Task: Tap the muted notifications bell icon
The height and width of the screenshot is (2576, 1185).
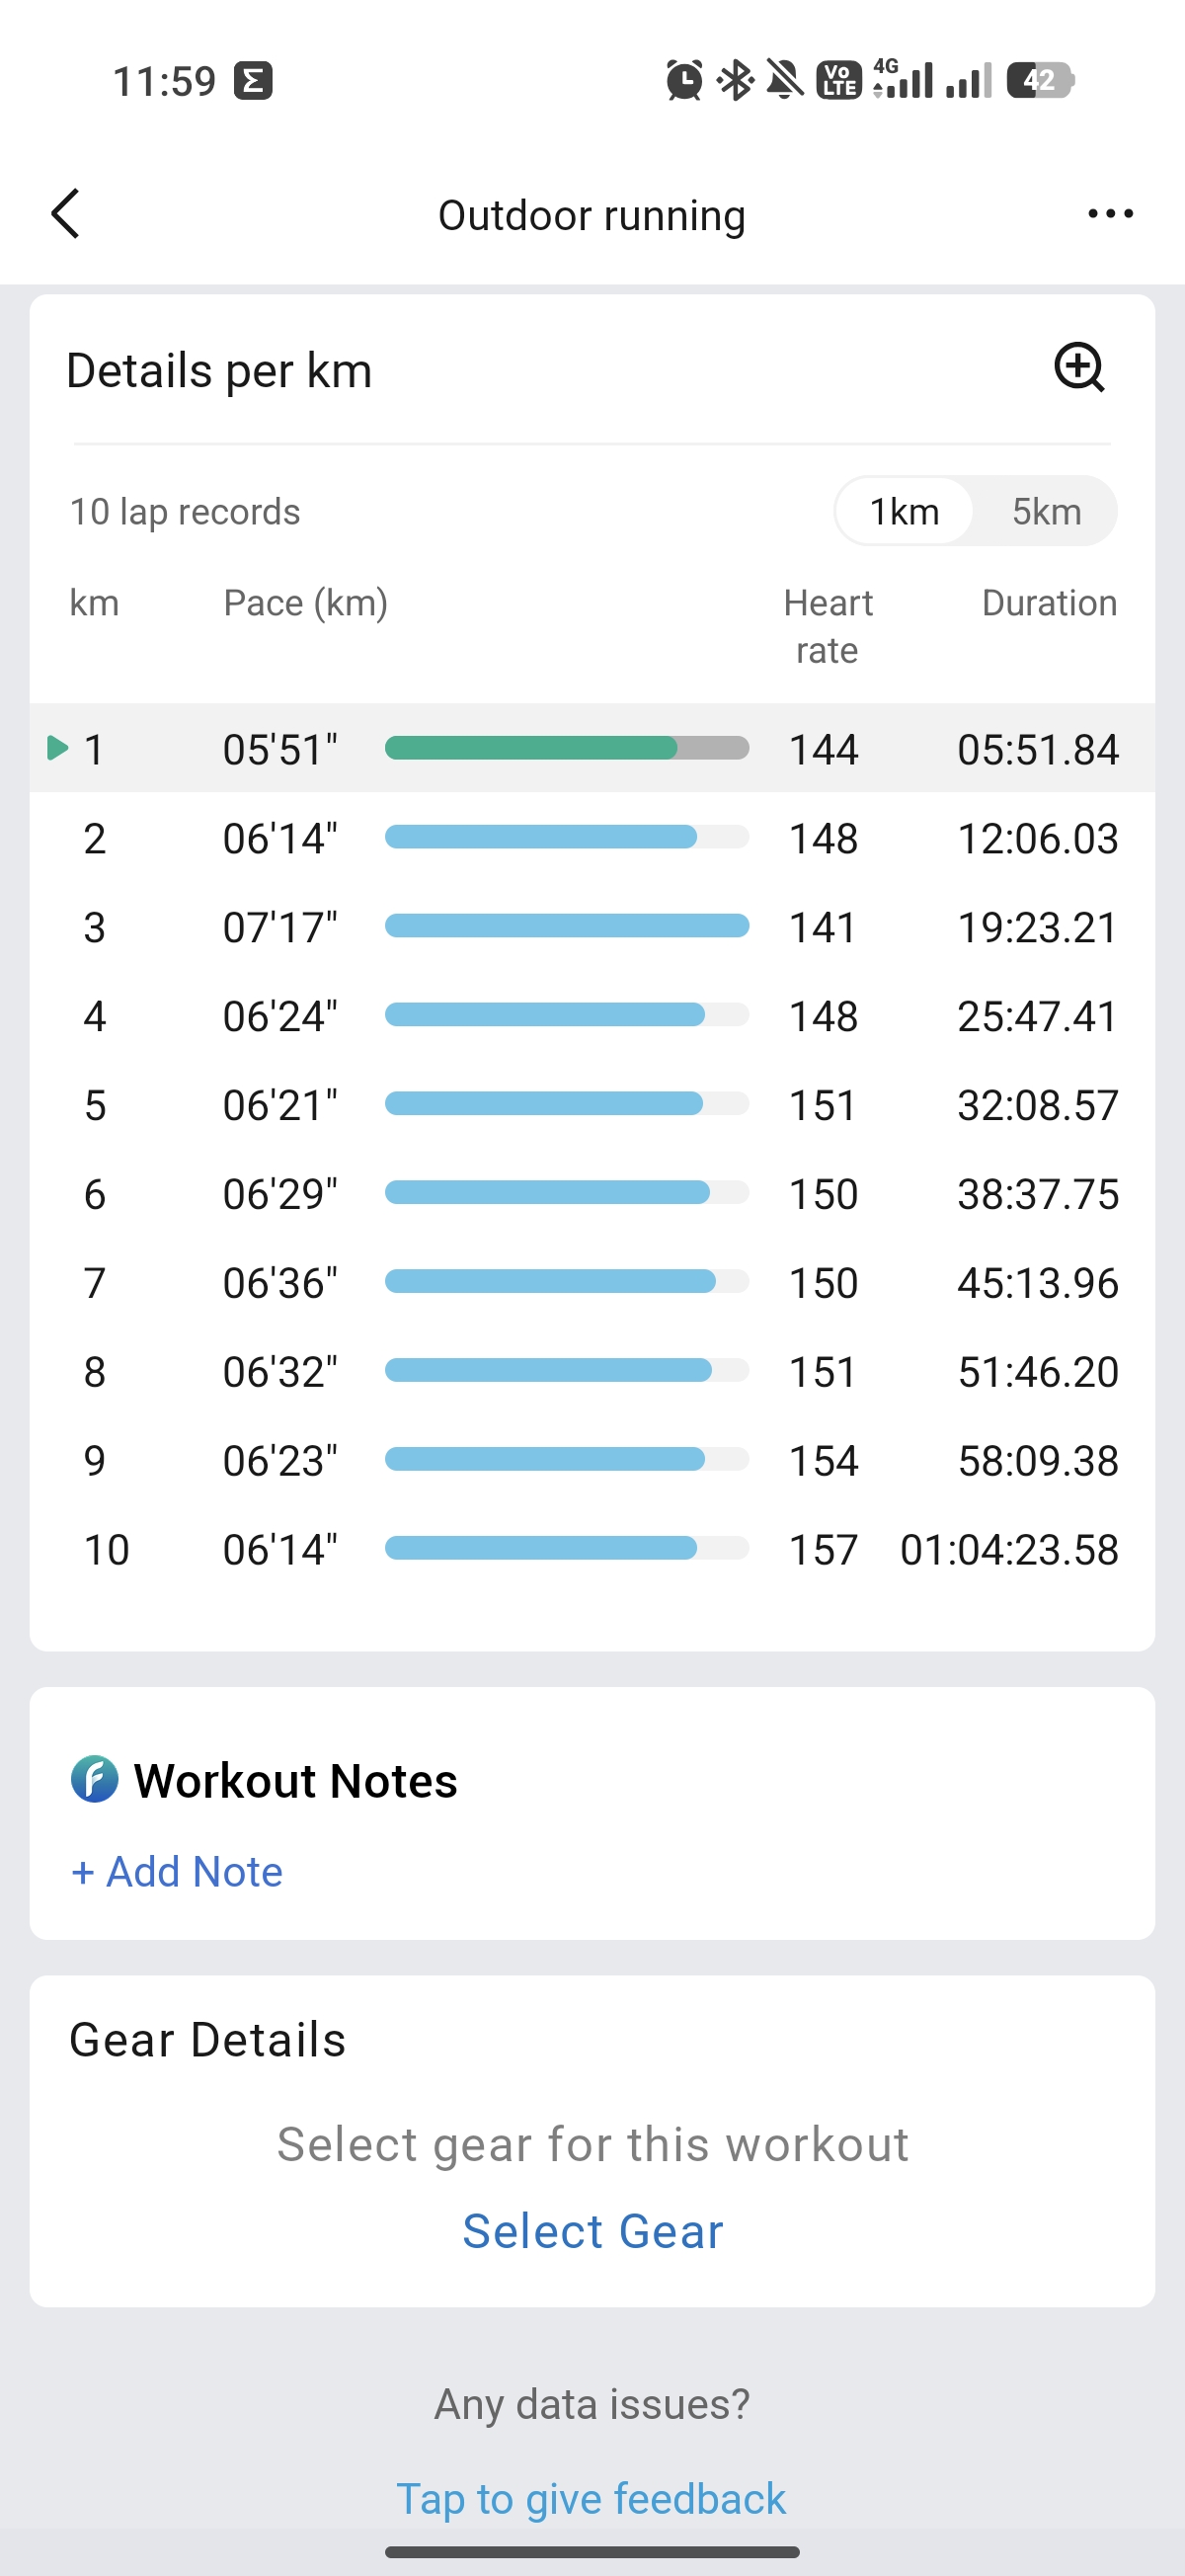Action: pyautogui.click(x=785, y=80)
